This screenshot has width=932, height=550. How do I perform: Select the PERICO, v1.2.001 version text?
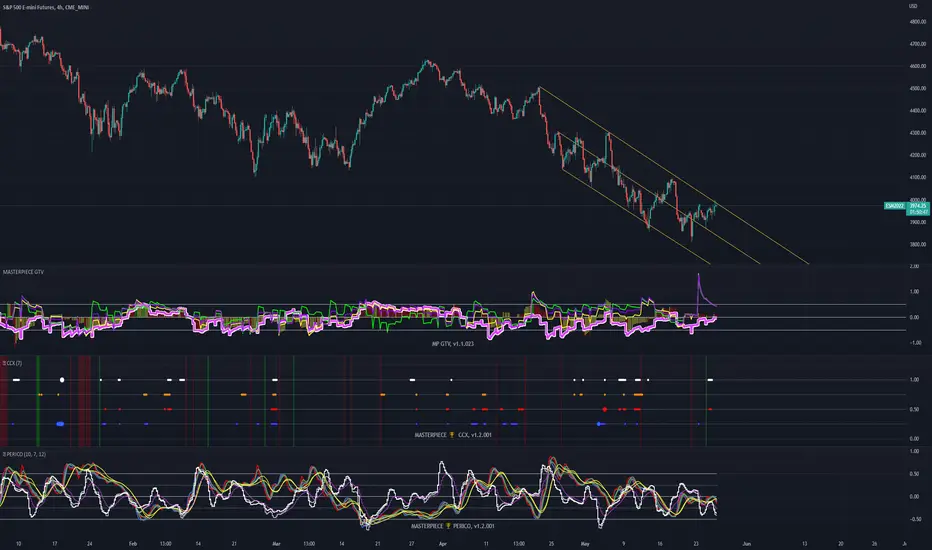(x=474, y=526)
